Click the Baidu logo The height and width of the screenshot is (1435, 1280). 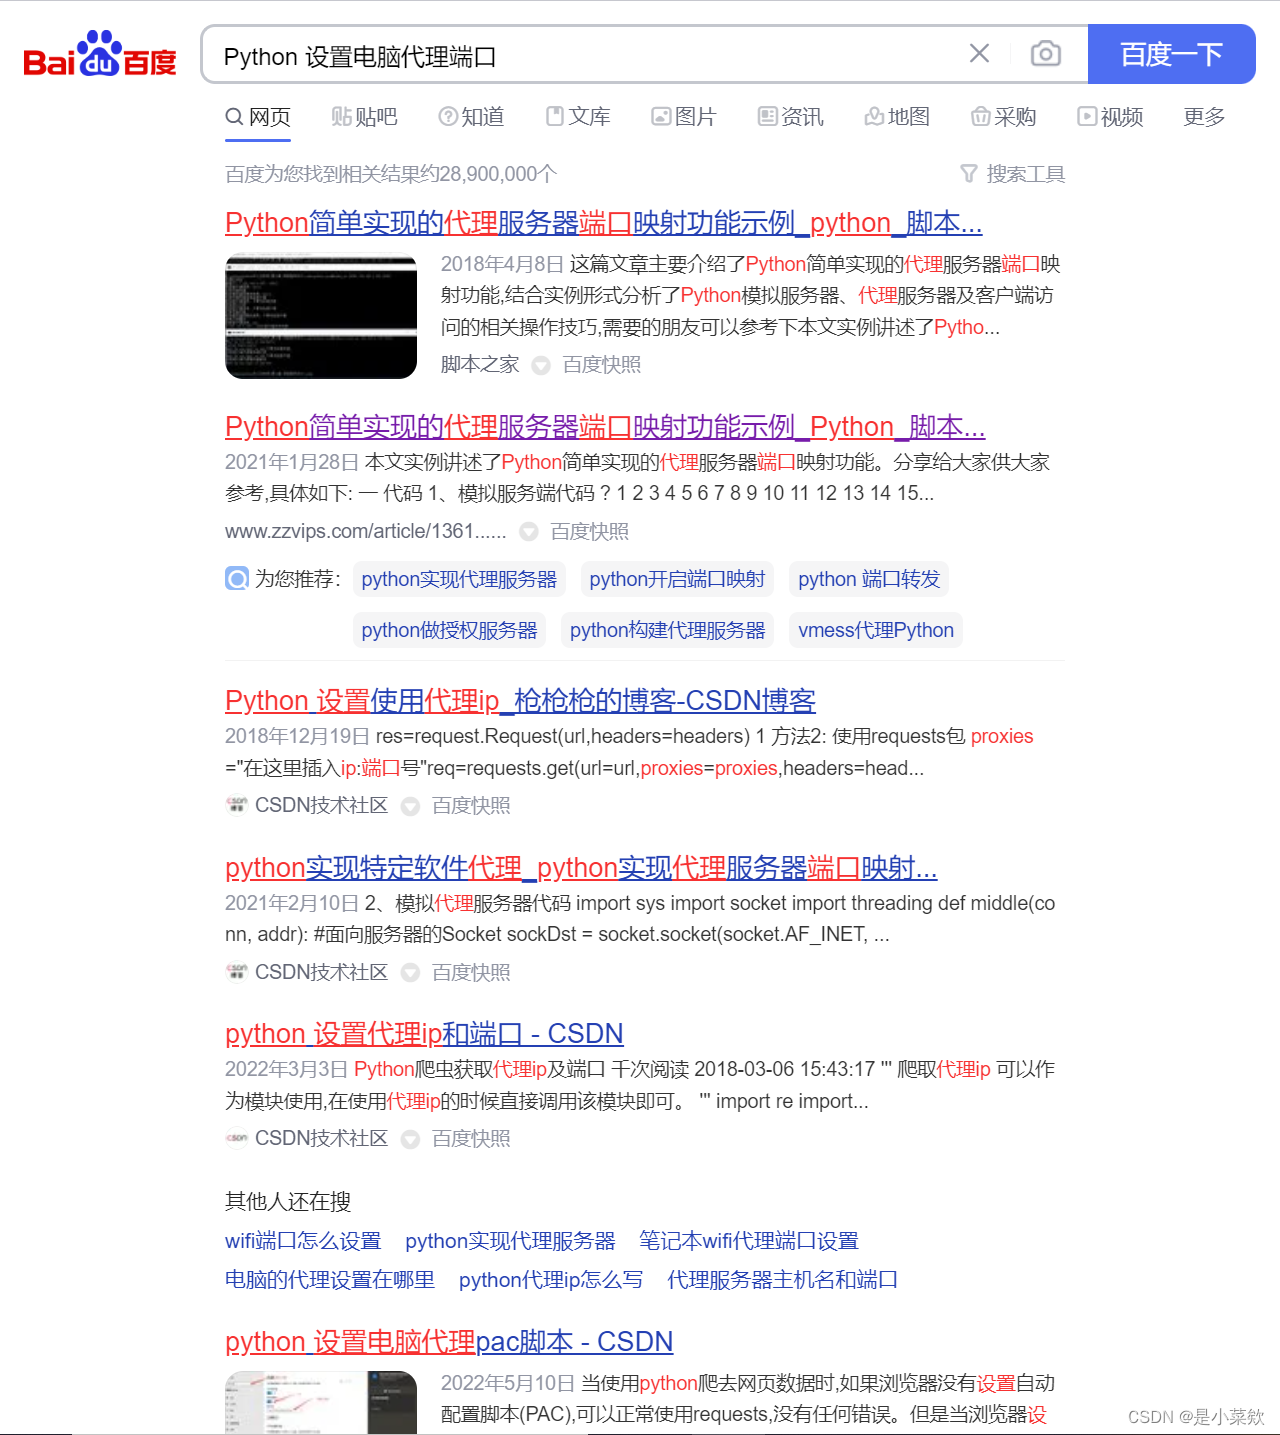100,54
